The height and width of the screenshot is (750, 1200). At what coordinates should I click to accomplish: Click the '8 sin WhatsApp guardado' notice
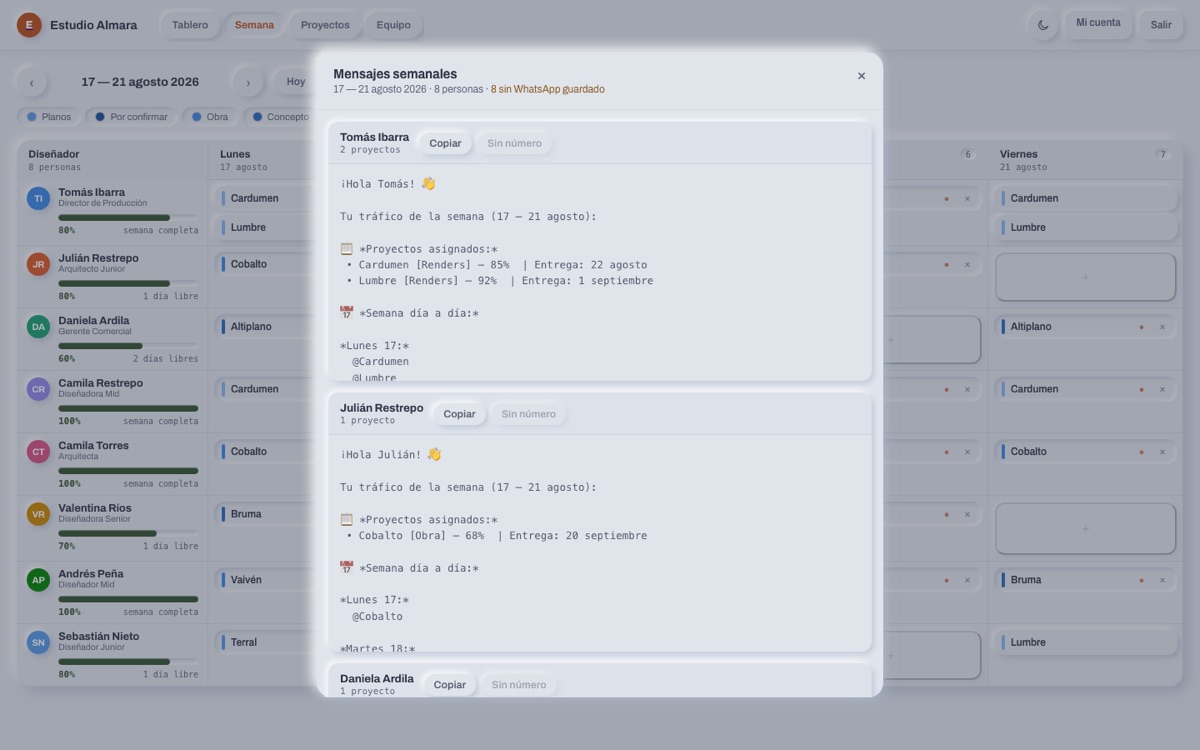point(547,89)
